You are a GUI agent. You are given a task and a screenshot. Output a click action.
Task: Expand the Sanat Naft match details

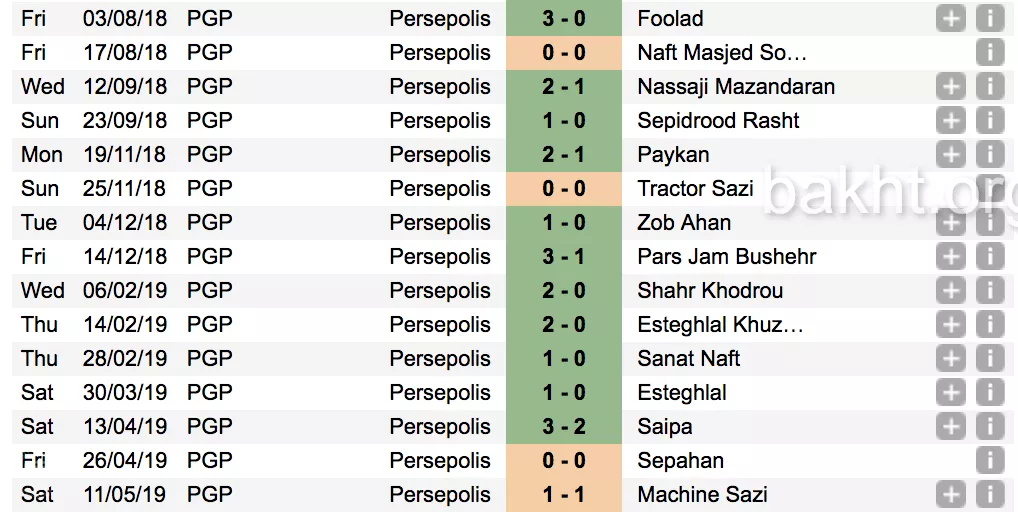click(x=951, y=358)
